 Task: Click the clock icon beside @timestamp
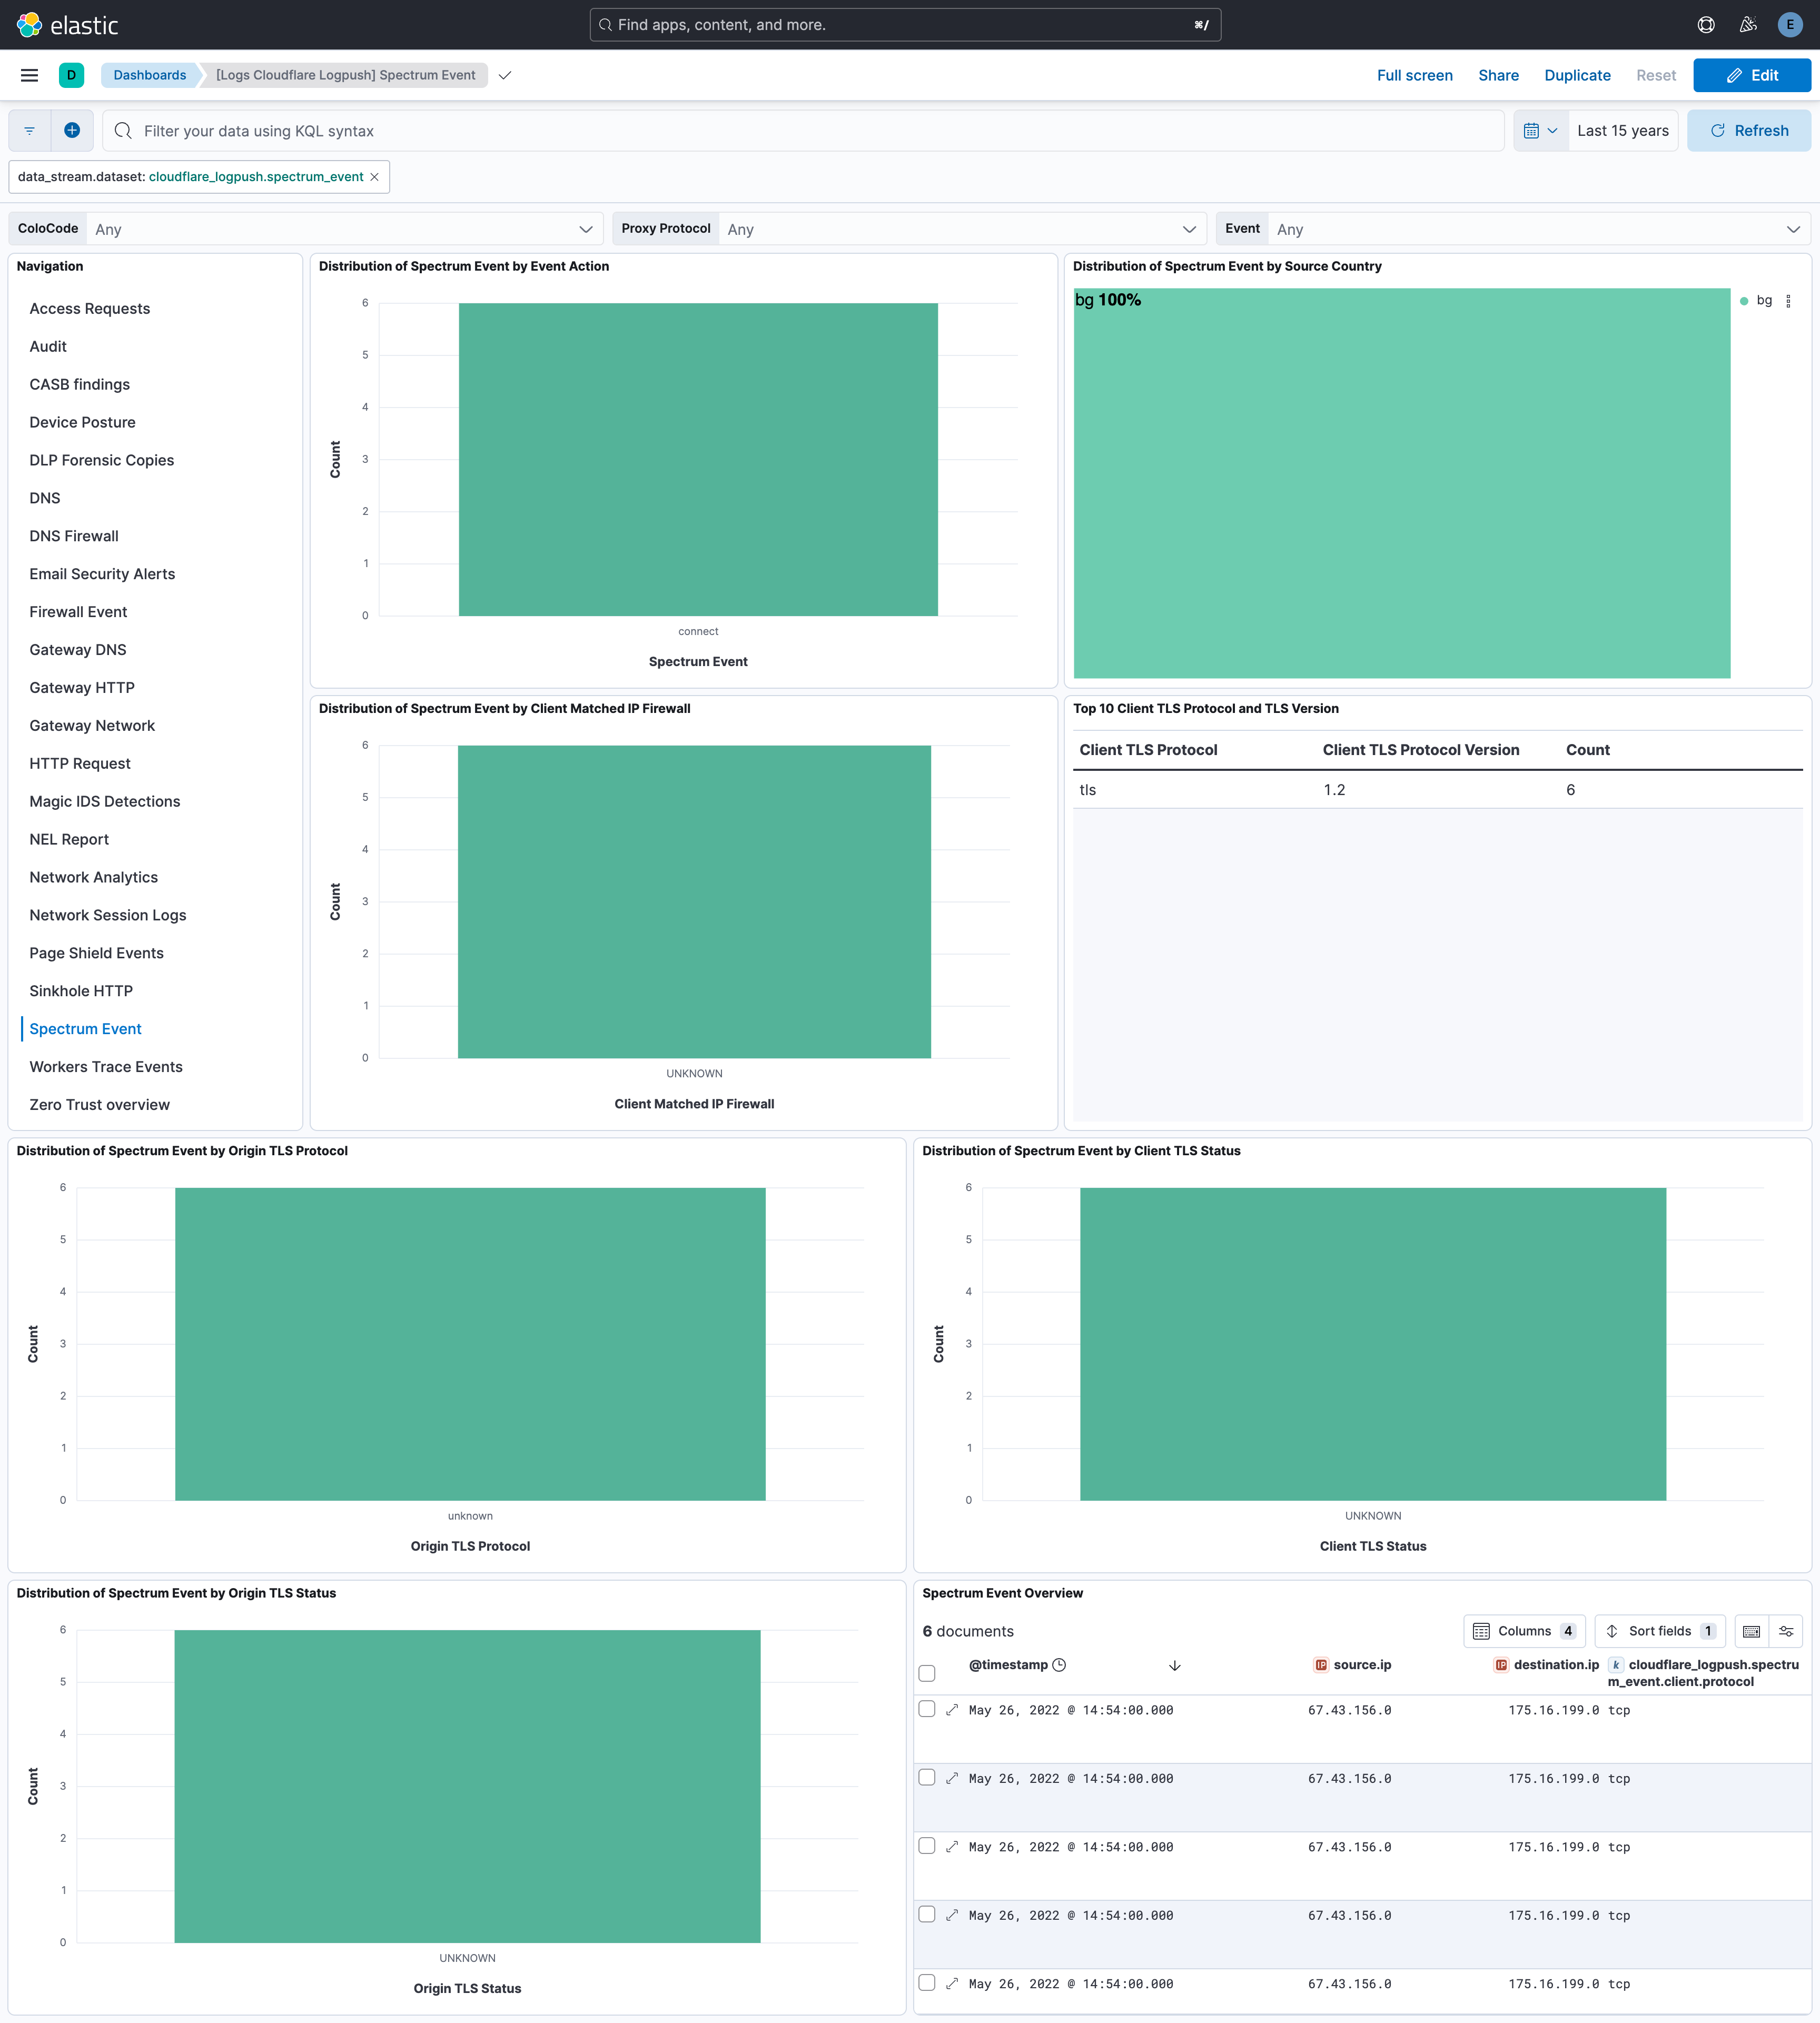point(1059,1665)
